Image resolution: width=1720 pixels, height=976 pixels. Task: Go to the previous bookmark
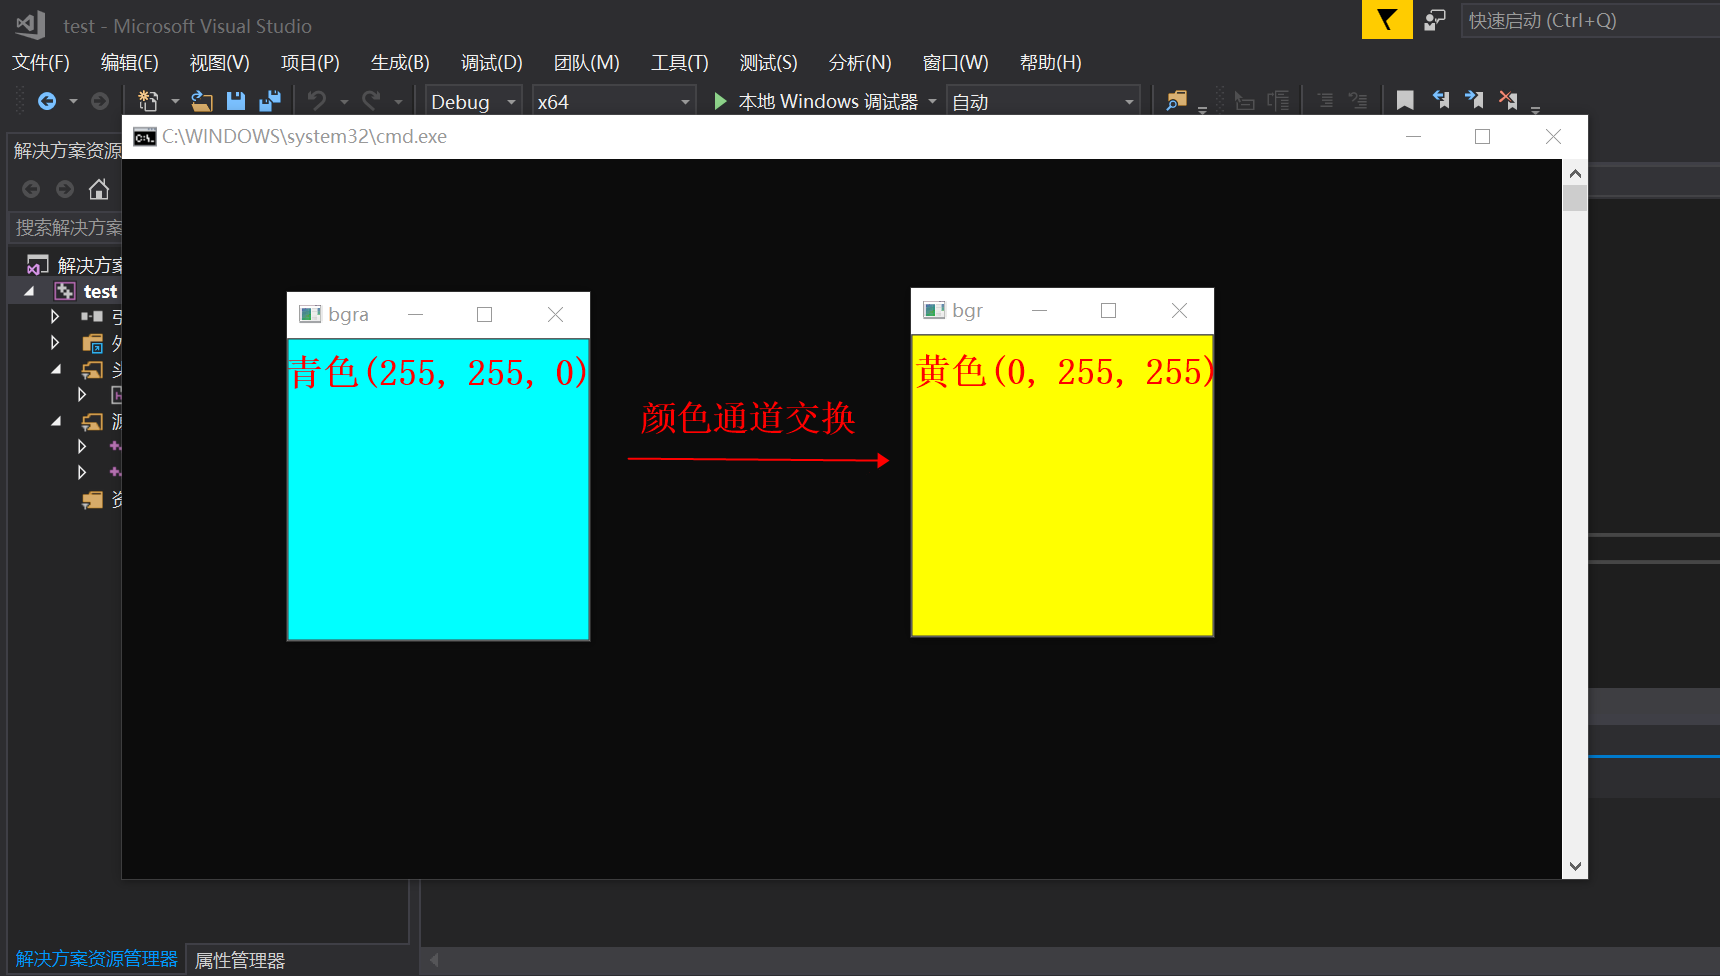[x=1440, y=100]
